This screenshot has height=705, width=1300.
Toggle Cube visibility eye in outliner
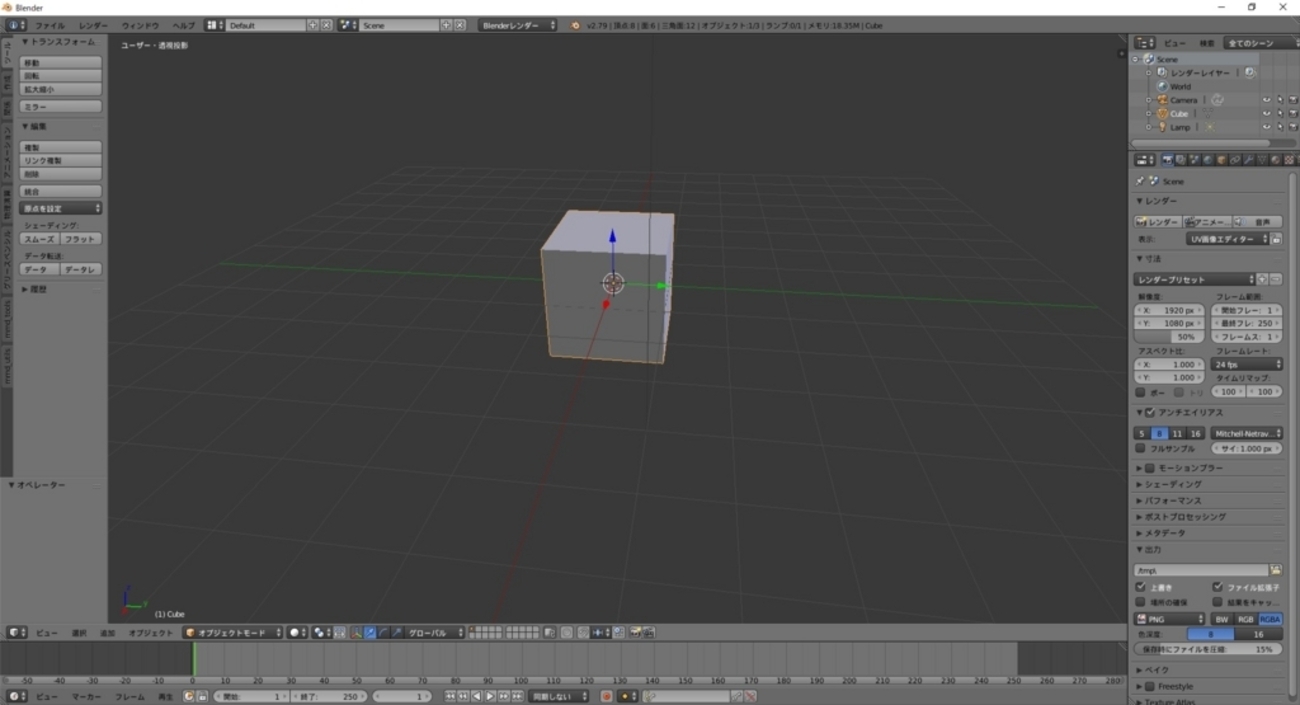[x=1266, y=114]
